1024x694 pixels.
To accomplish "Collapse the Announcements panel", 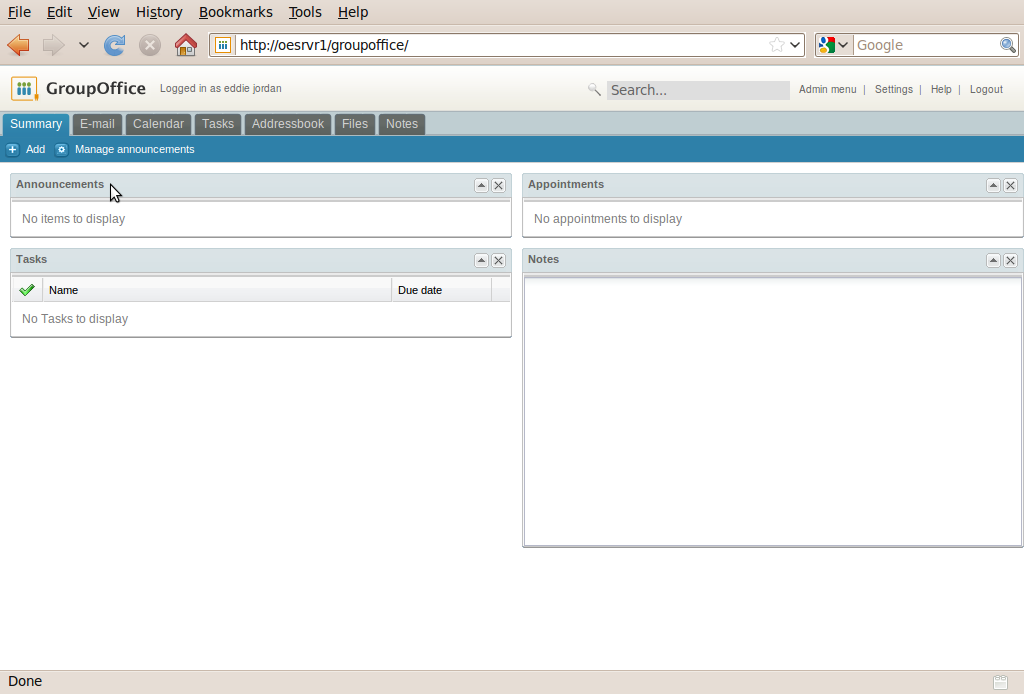I will tap(481, 185).
